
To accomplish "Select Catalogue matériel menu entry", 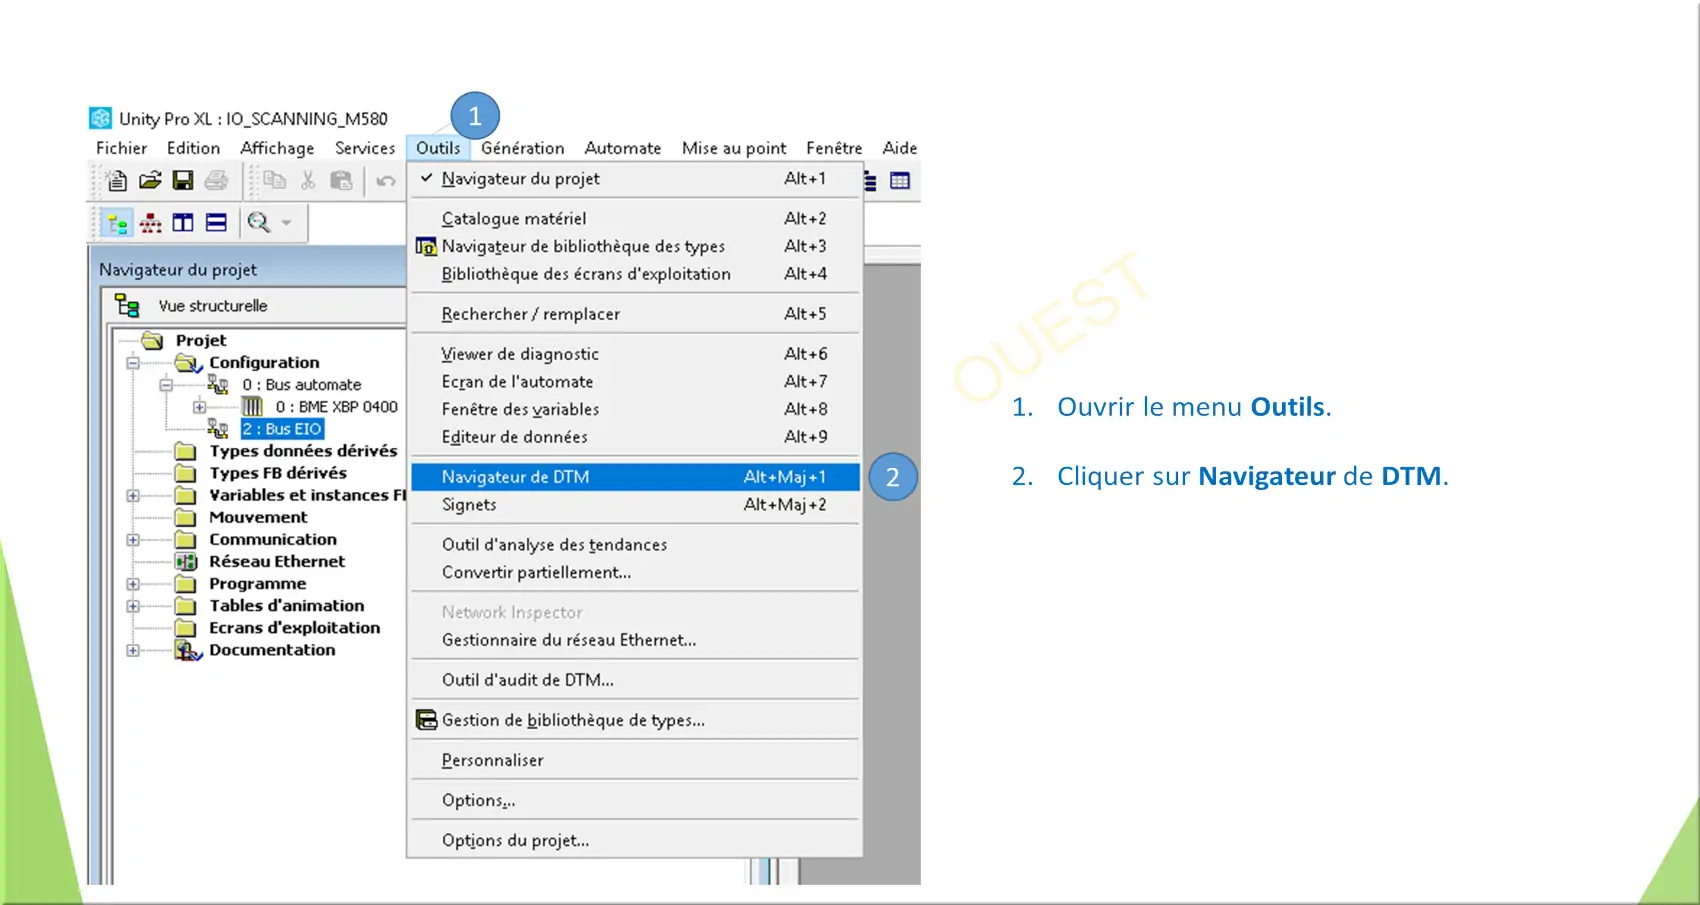I will tap(635, 218).
